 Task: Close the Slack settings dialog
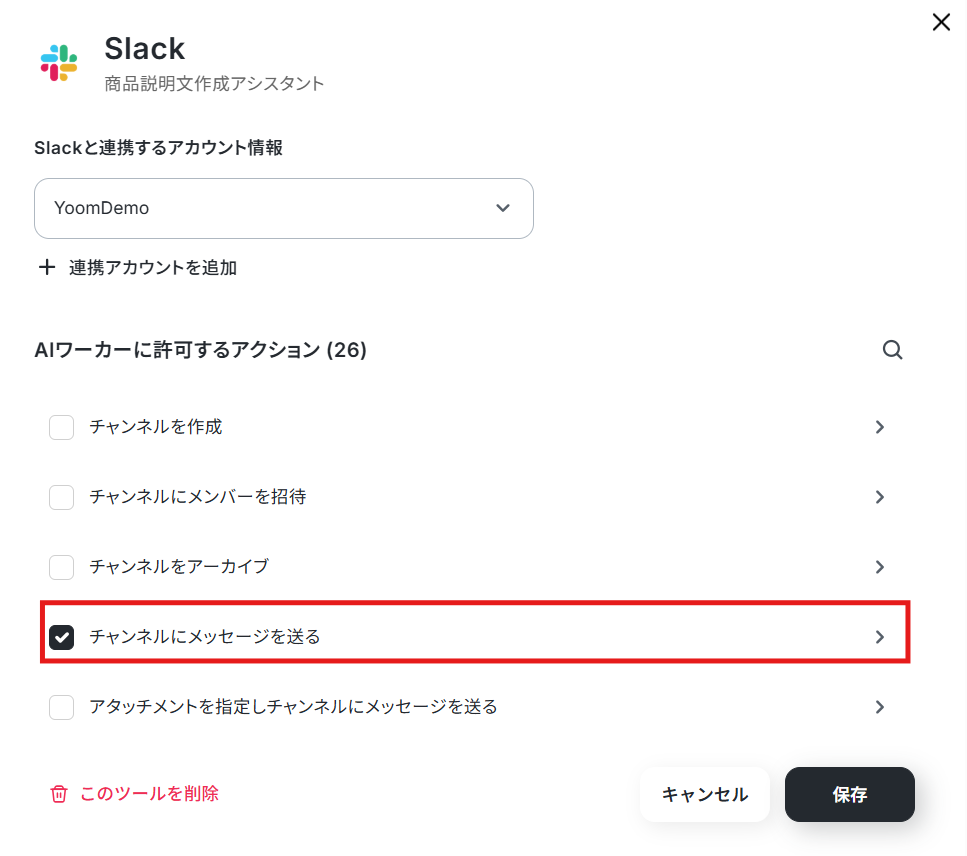click(x=941, y=23)
